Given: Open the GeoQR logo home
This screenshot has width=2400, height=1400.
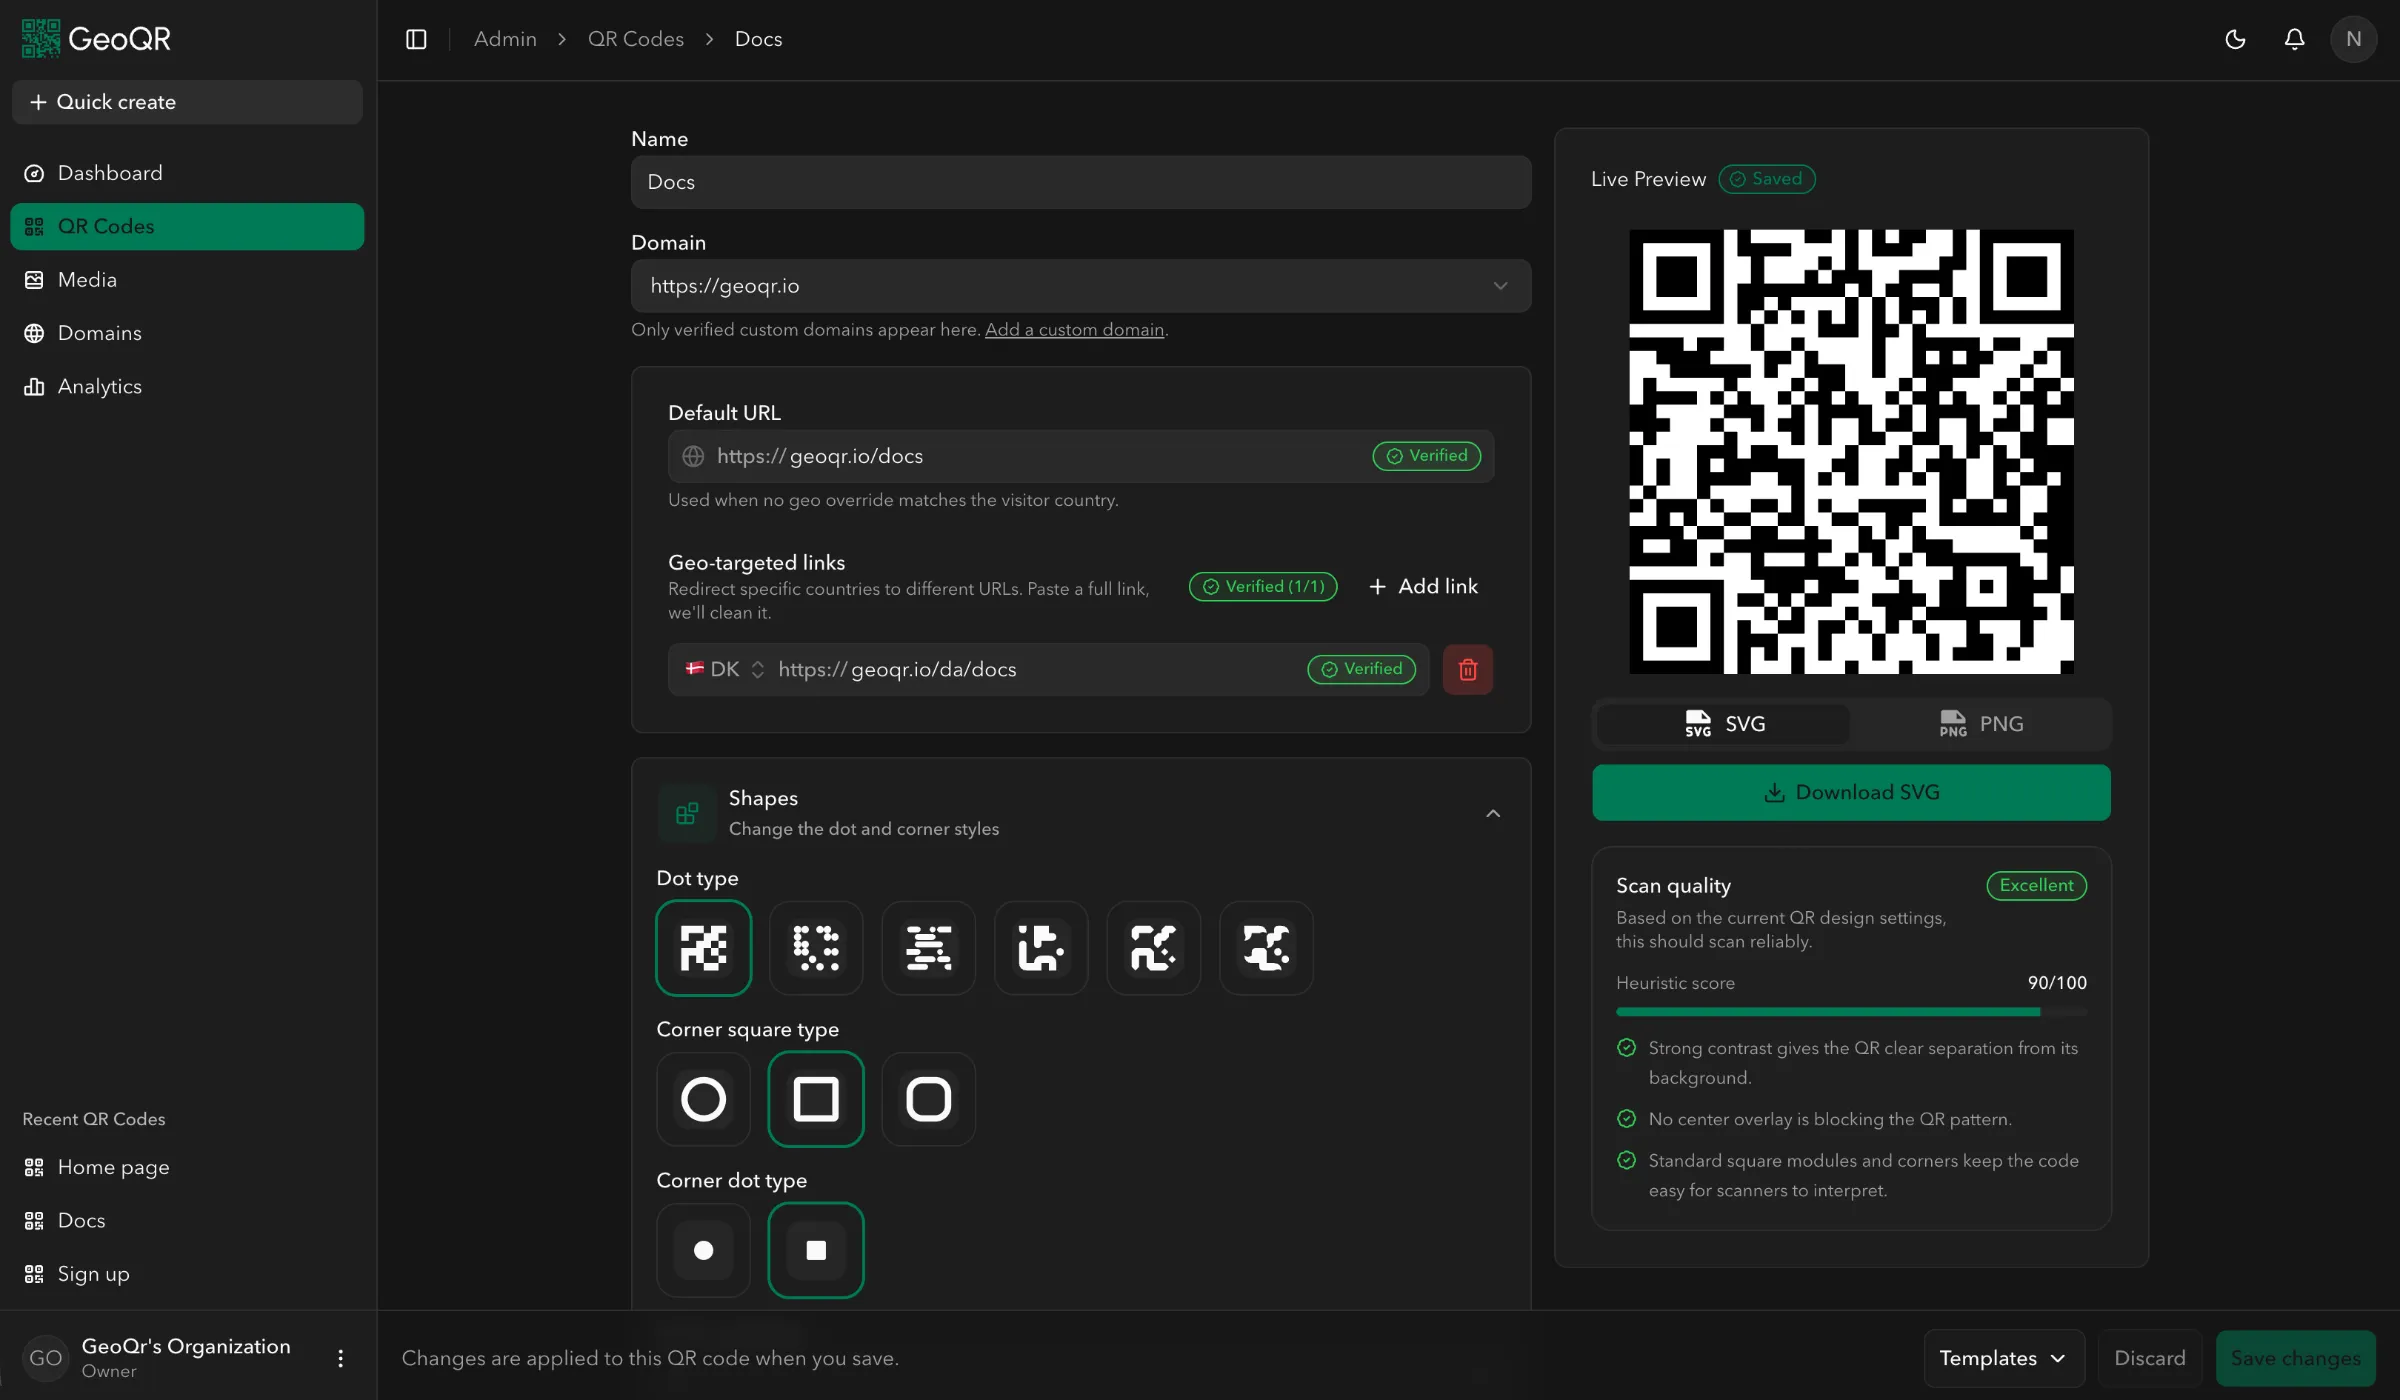Looking at the screenshot, I should [x=96, y=39].
